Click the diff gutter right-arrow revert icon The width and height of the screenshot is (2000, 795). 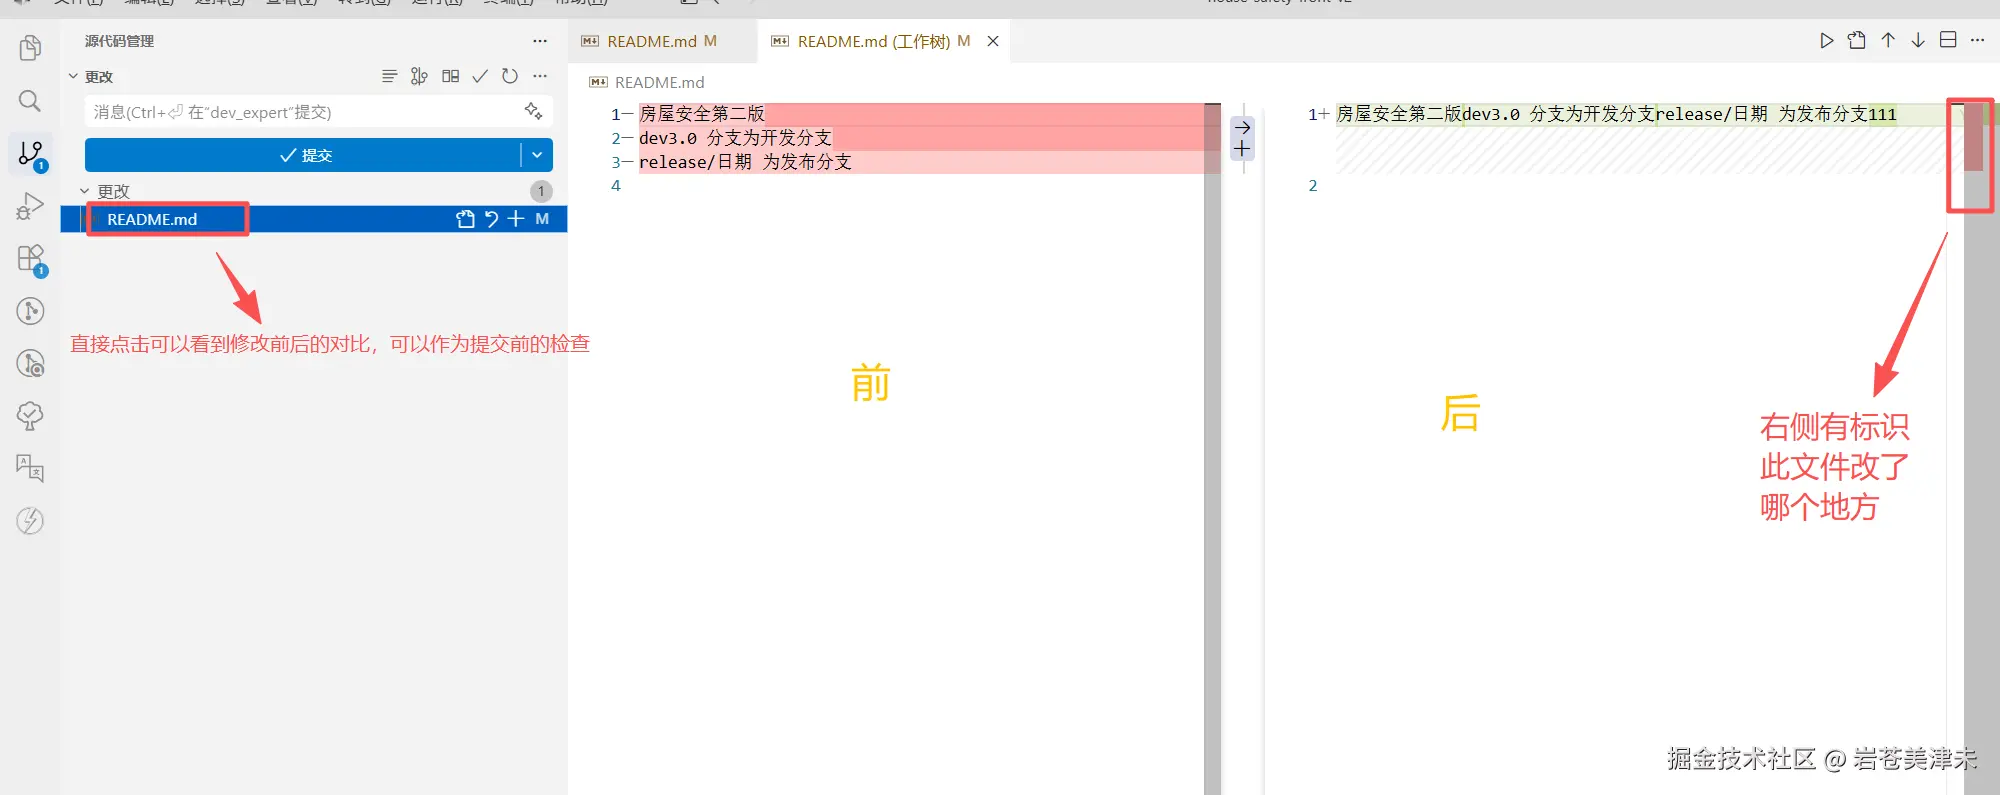click(1242, 127)
